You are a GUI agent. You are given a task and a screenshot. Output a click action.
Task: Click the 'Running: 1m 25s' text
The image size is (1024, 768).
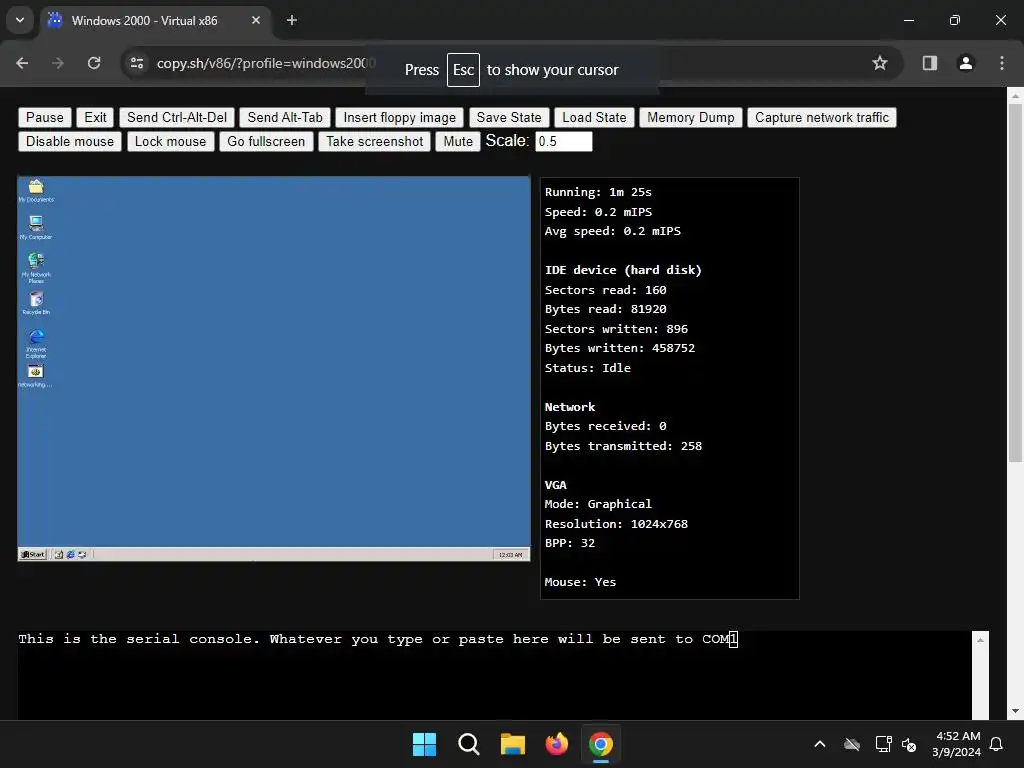[x=598, y=192]
